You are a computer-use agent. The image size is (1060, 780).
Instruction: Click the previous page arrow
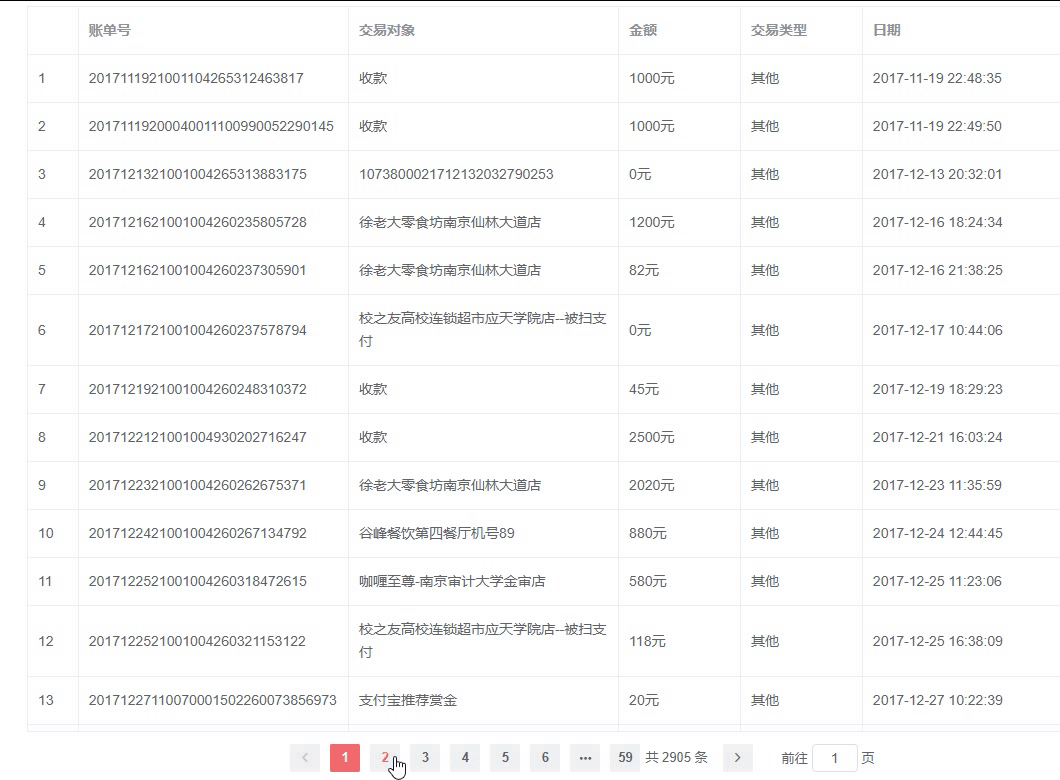(x=304, y=758)
